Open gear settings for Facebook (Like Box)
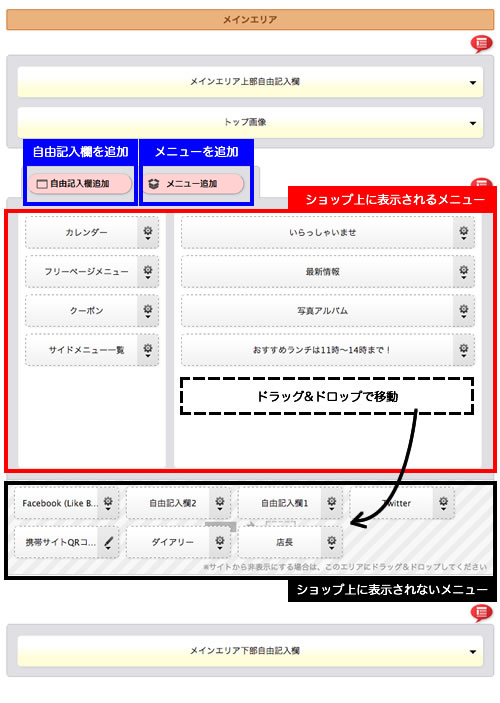 (x=108, y=503)
